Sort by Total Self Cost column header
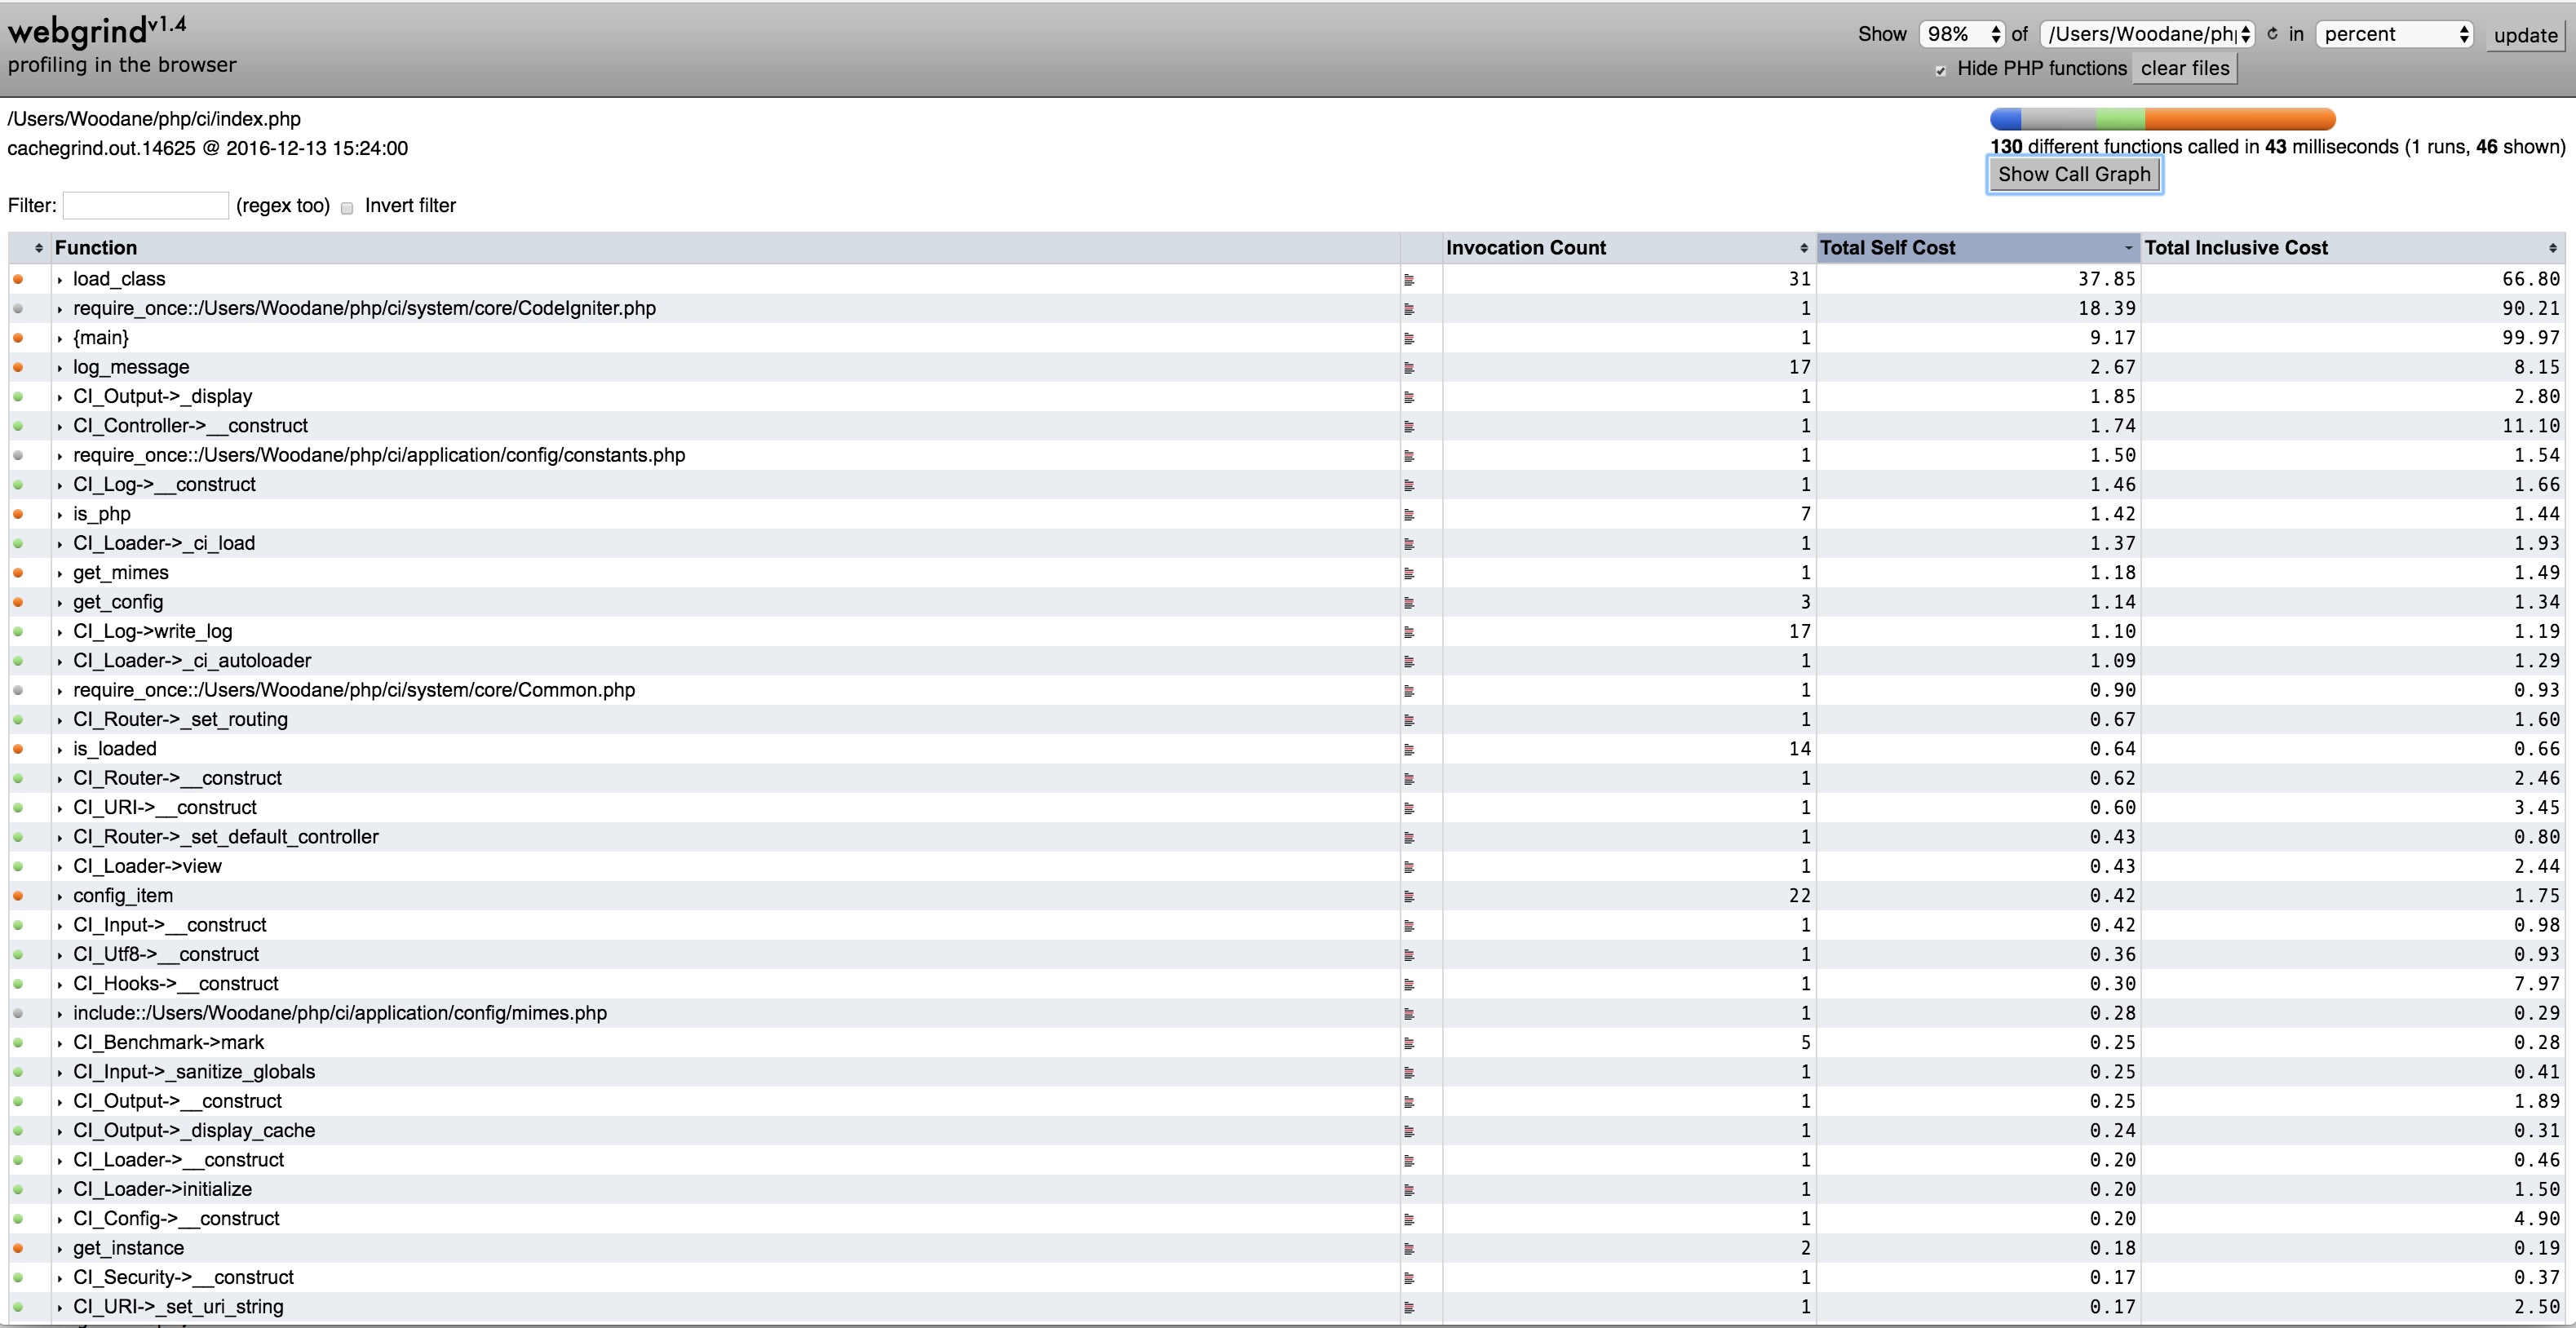This screenshot has width=2576, height=1328. pyautogui.click(x=1977, y=248)
